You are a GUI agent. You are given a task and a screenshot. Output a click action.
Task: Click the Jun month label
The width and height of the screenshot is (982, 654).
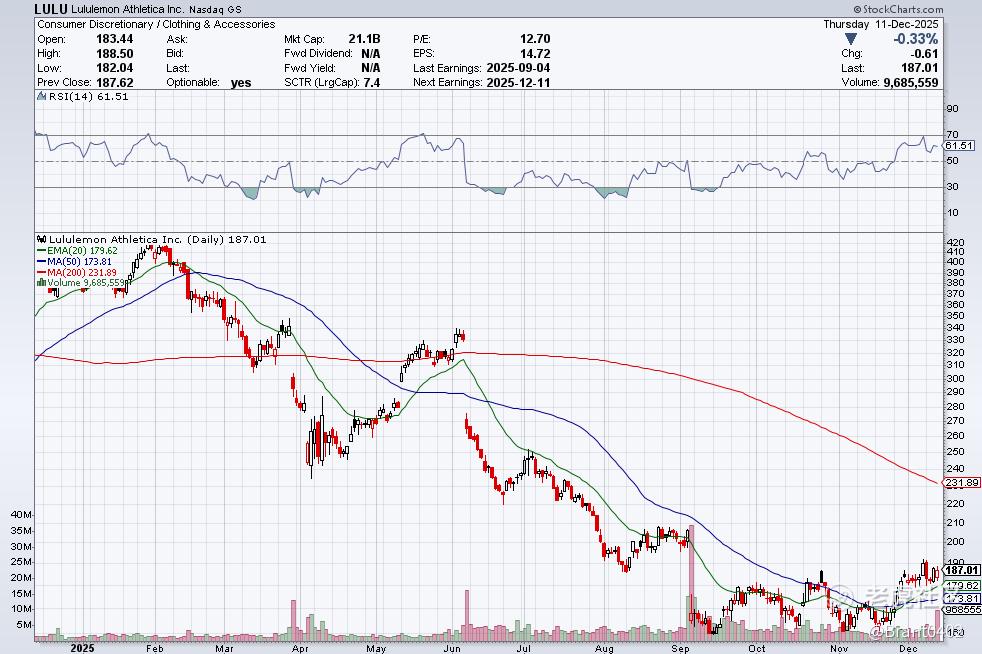coord(452,648)
